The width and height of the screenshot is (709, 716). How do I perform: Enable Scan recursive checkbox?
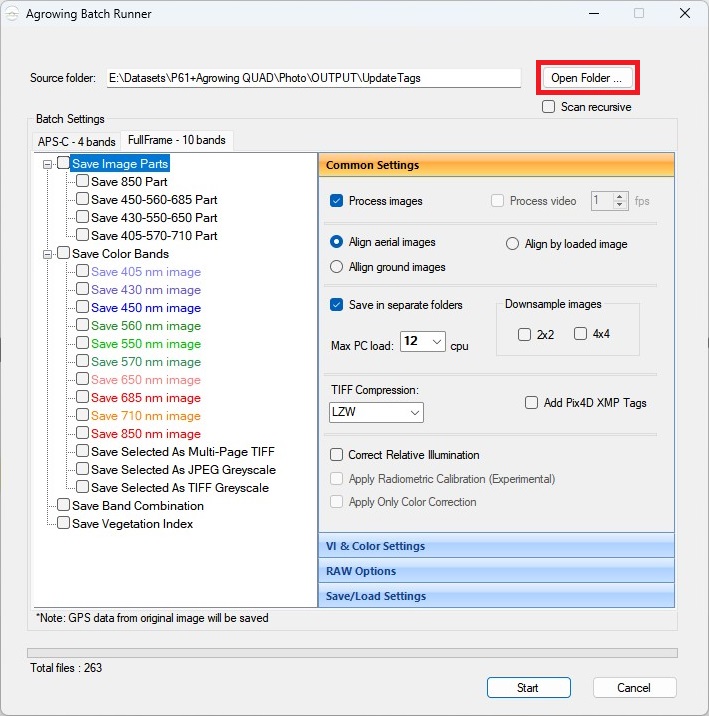pos(548,107)
